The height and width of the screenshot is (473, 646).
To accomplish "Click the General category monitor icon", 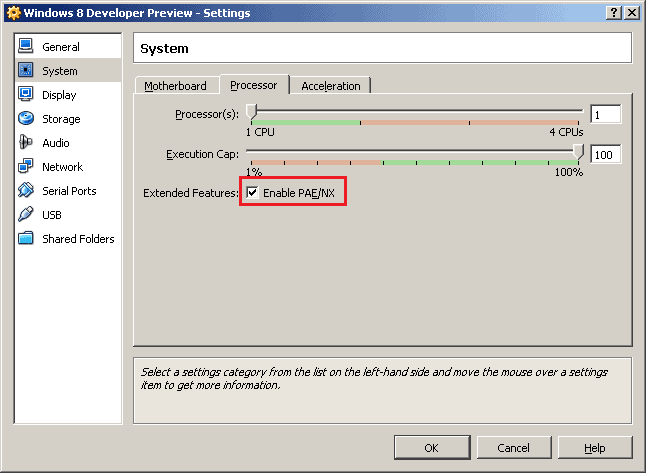I will tap(26, 46).
